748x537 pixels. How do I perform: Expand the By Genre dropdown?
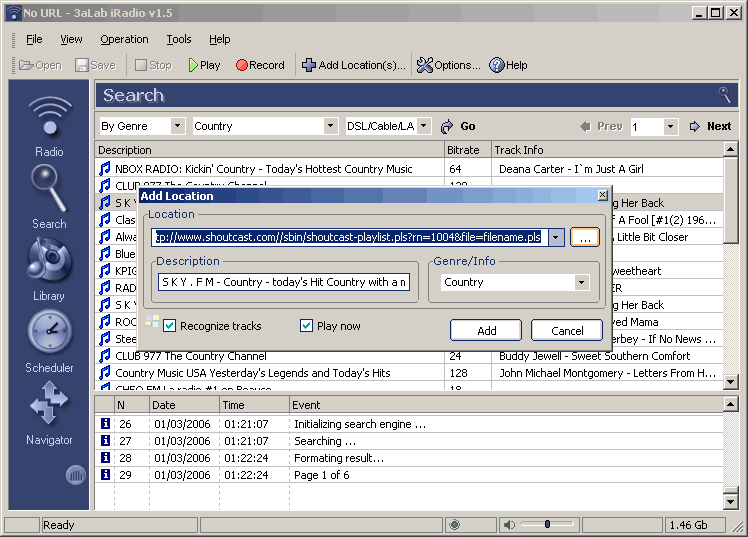pos(177,126)
